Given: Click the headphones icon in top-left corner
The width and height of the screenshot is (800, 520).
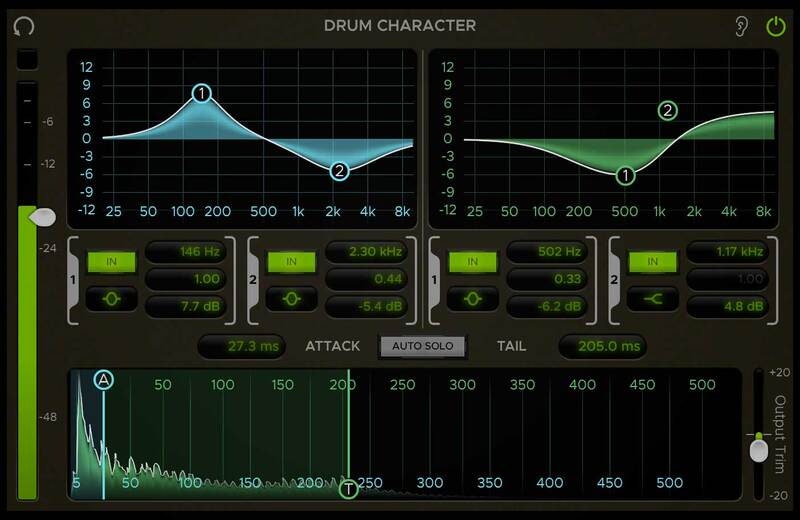Looking at the screenshot, I should tap(23, 26).
